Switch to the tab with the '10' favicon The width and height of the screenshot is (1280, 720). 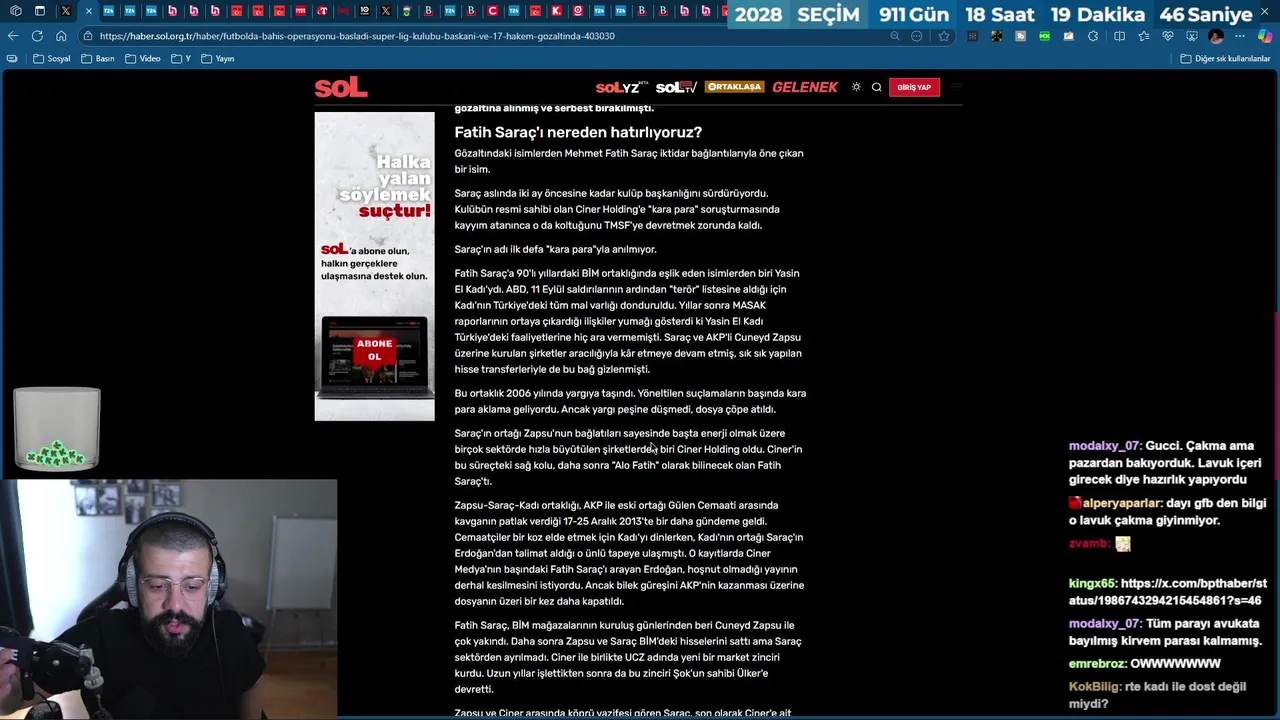click(x=365, y=11)
